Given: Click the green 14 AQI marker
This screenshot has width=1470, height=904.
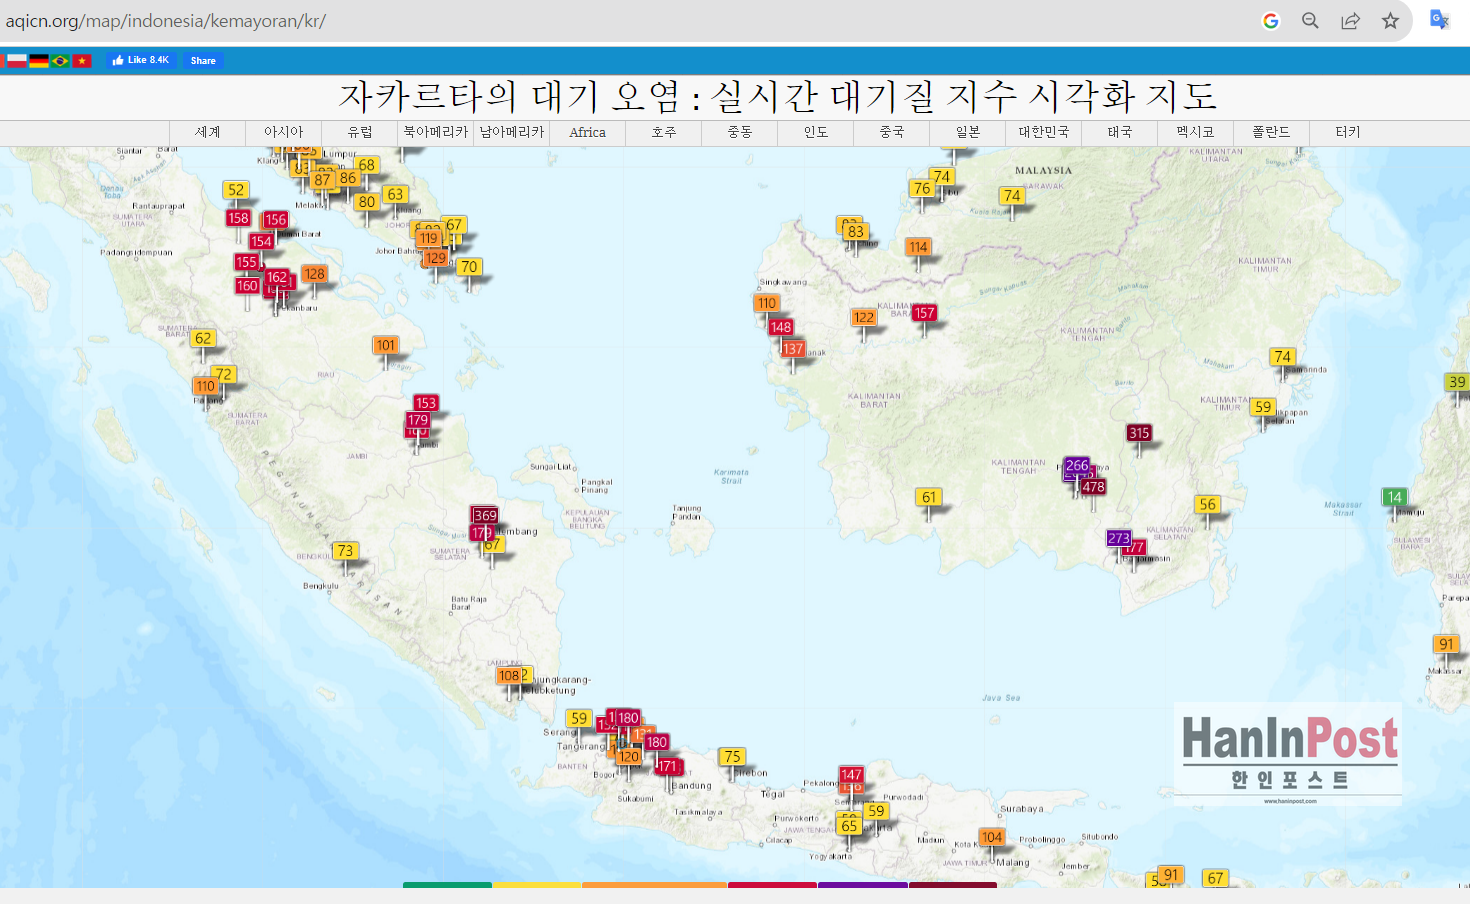Looking at the screenshot, I should (x=1394, y=497).
